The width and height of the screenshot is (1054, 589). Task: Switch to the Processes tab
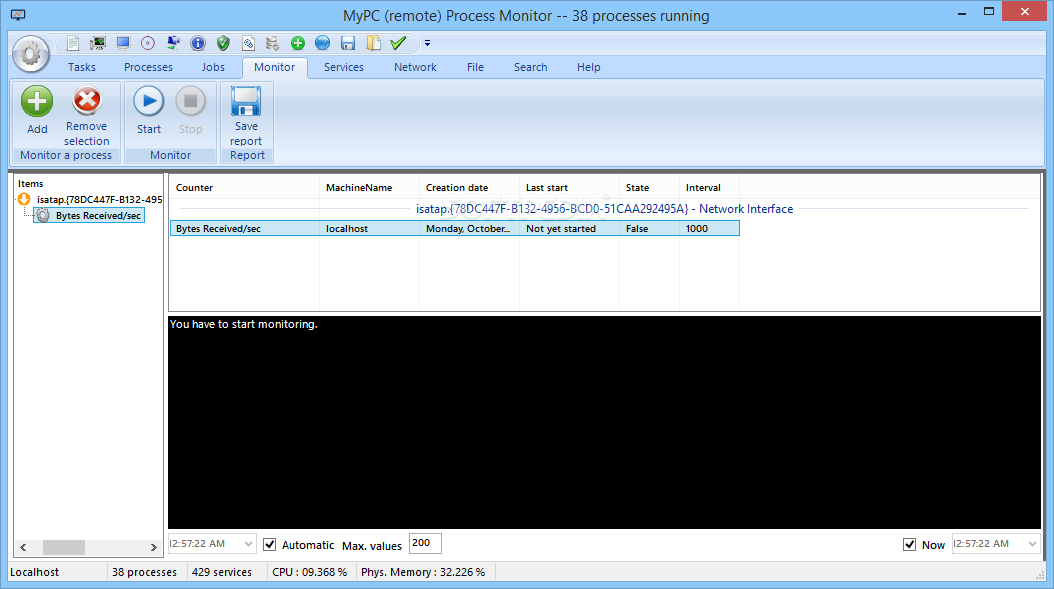pyautogui.click(x=148, y=67)
